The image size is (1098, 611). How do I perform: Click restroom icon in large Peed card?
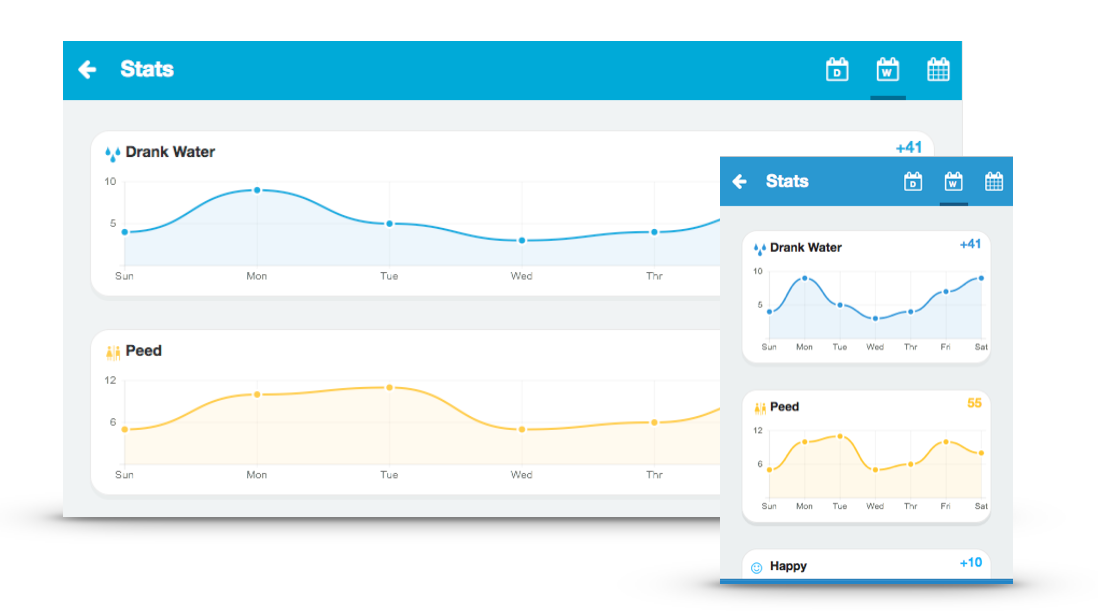click(x=113, y=353)
